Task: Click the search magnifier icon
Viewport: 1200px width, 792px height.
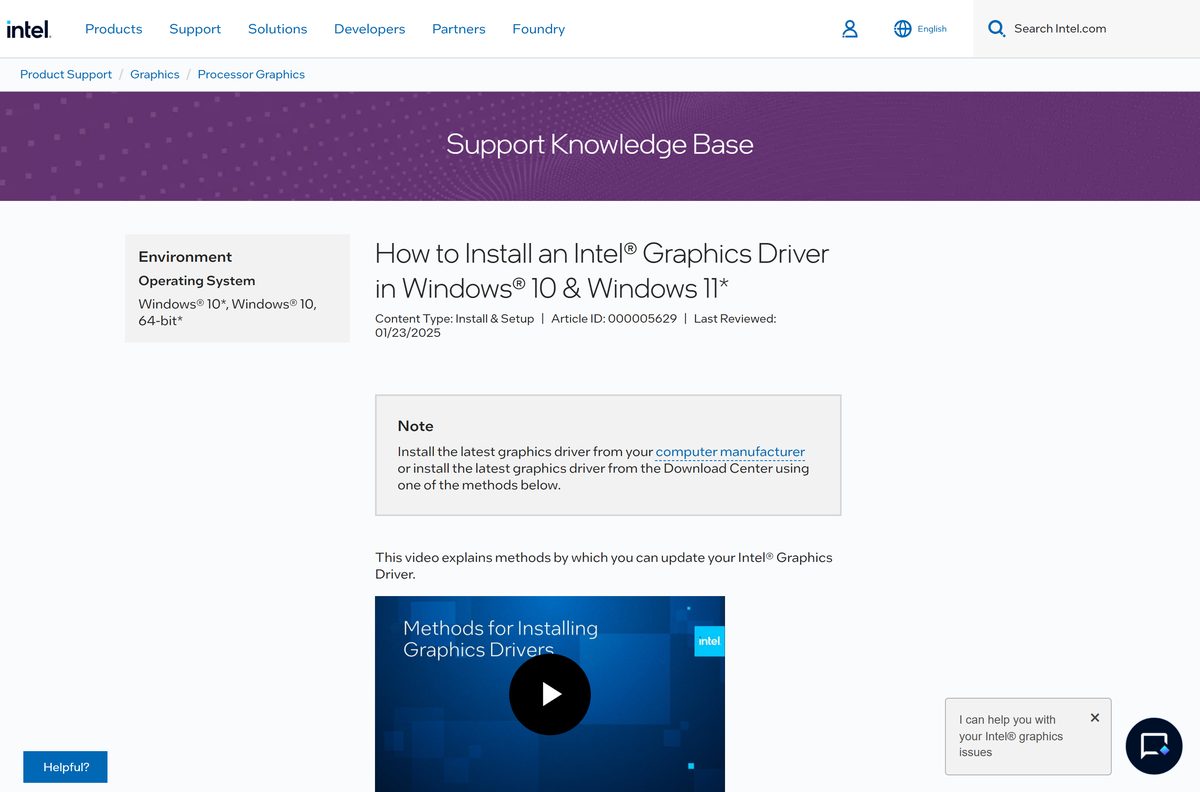Action: [x=996, y=29]
